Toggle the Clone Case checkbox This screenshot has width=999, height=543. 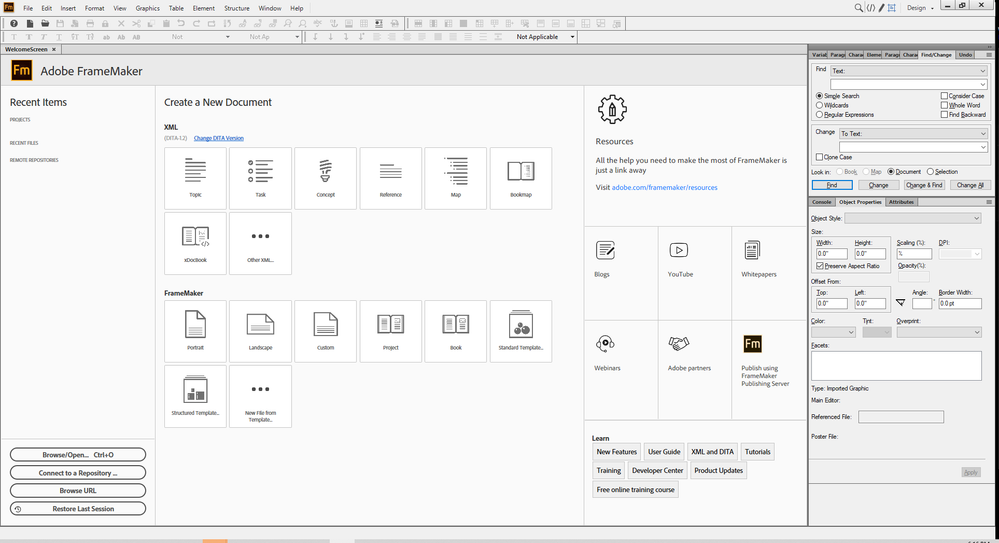tap(819, 157)
